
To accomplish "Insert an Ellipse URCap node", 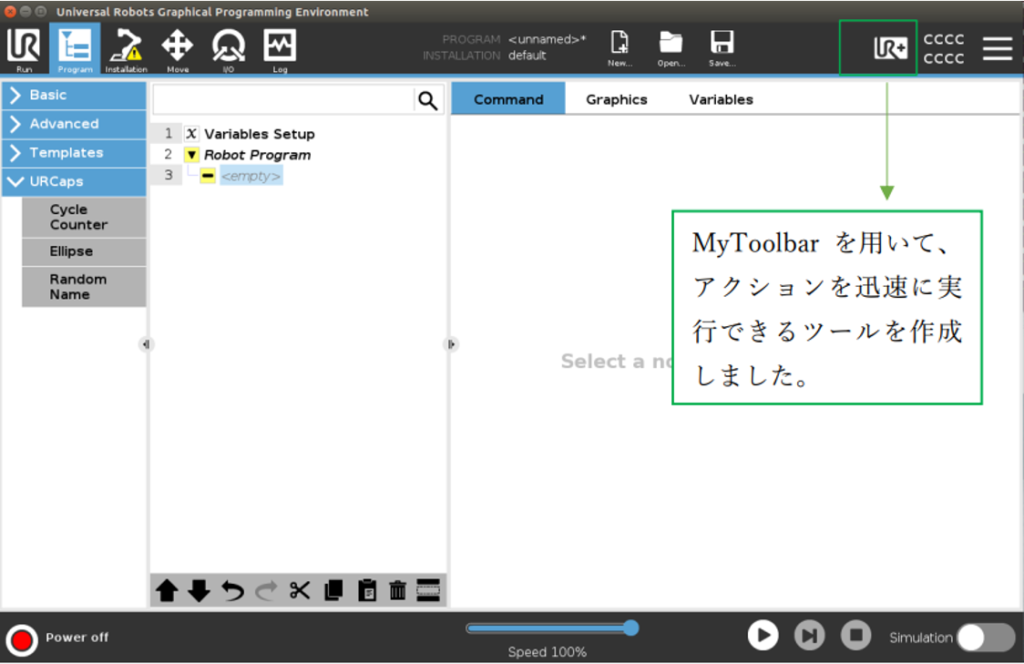I will coord(84,251).
